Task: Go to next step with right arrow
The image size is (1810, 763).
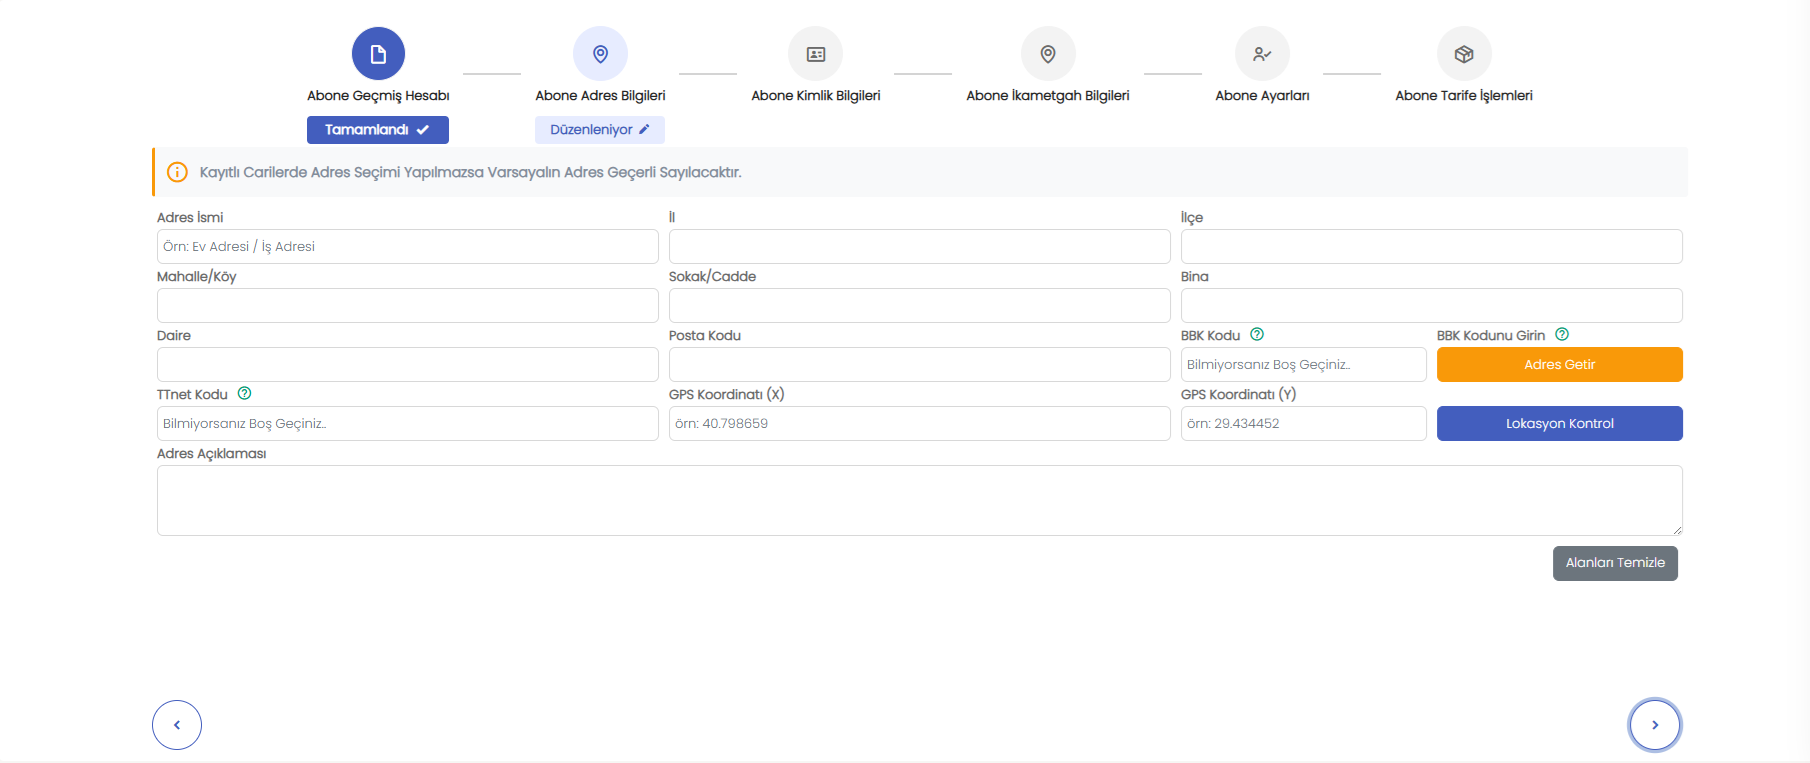Action: pos(1654,725)
